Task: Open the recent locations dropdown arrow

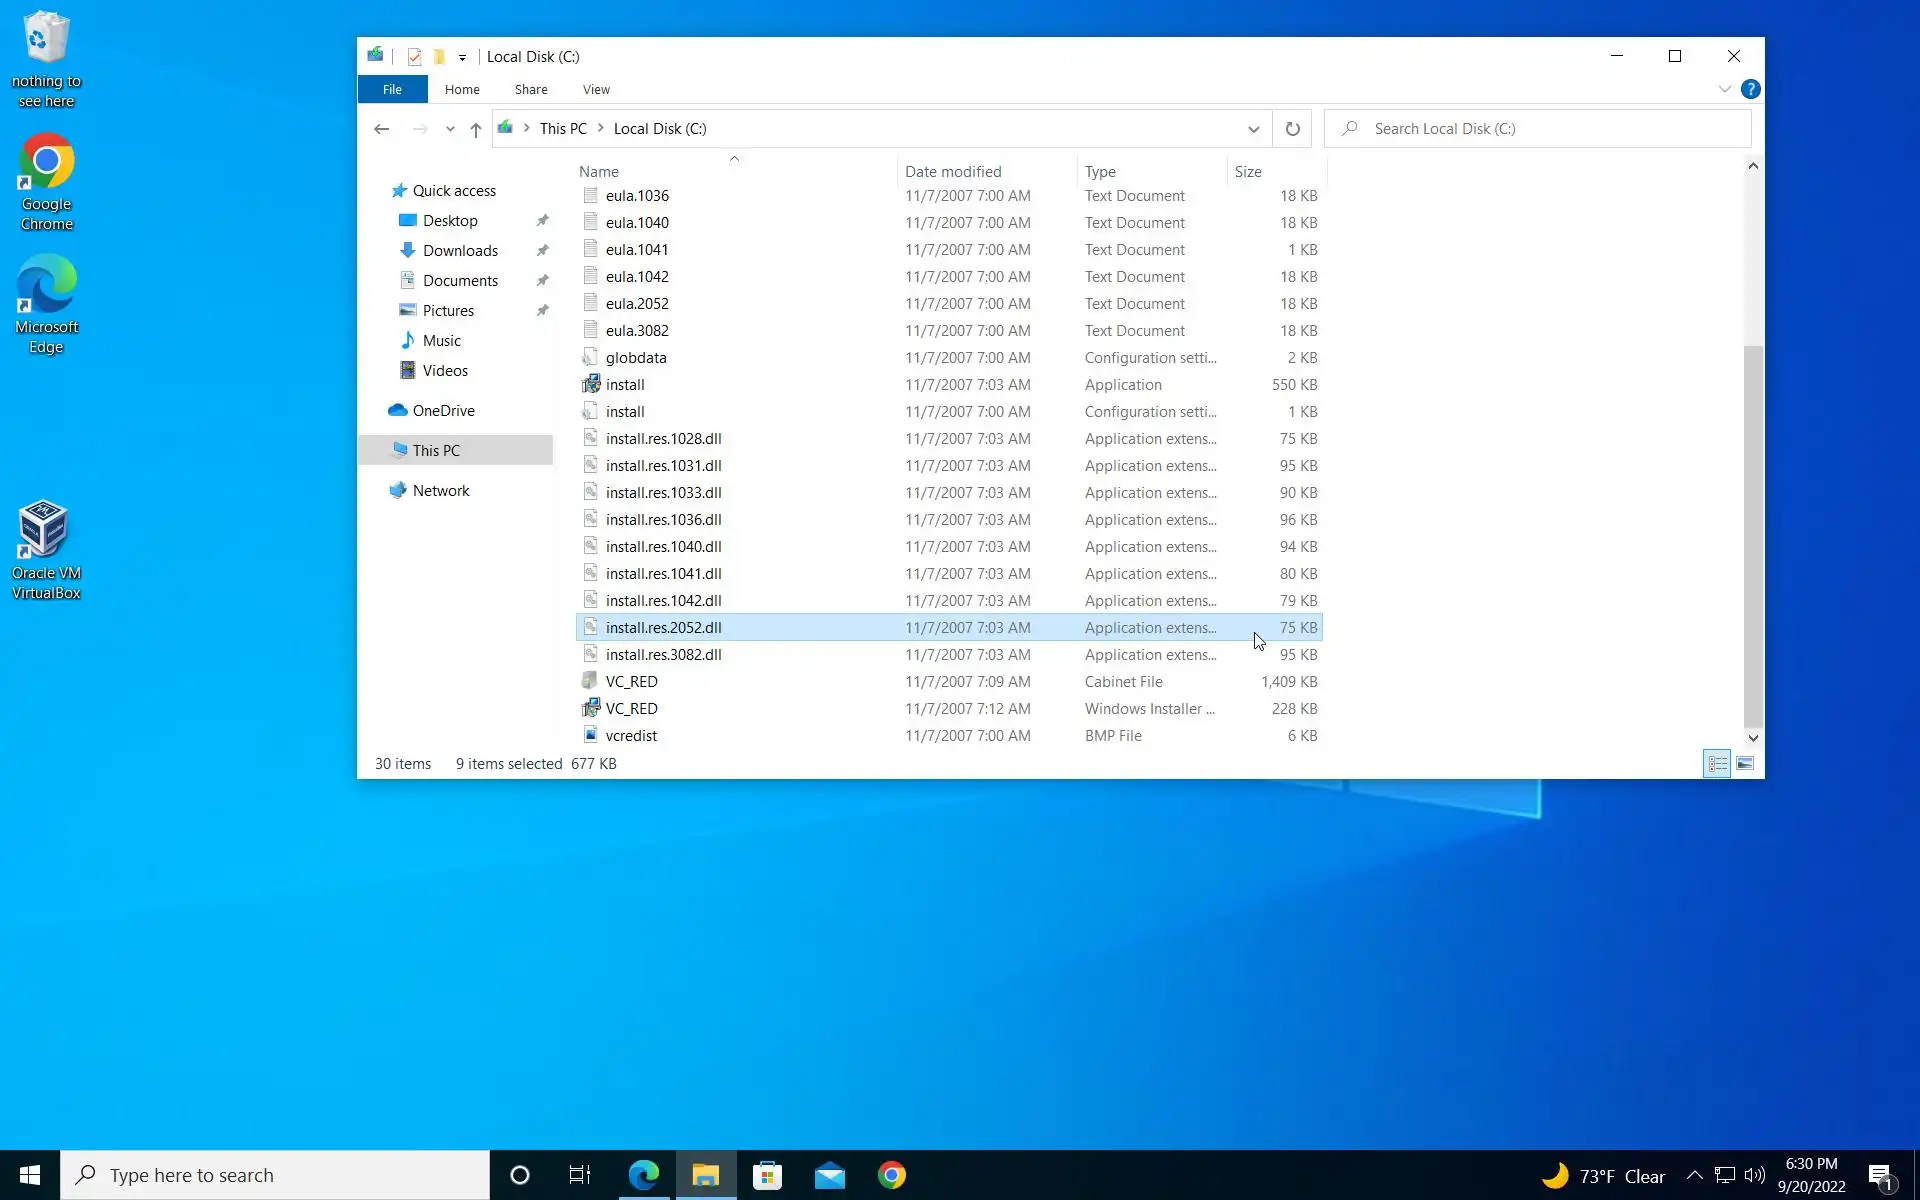Action: coord(450,129)
